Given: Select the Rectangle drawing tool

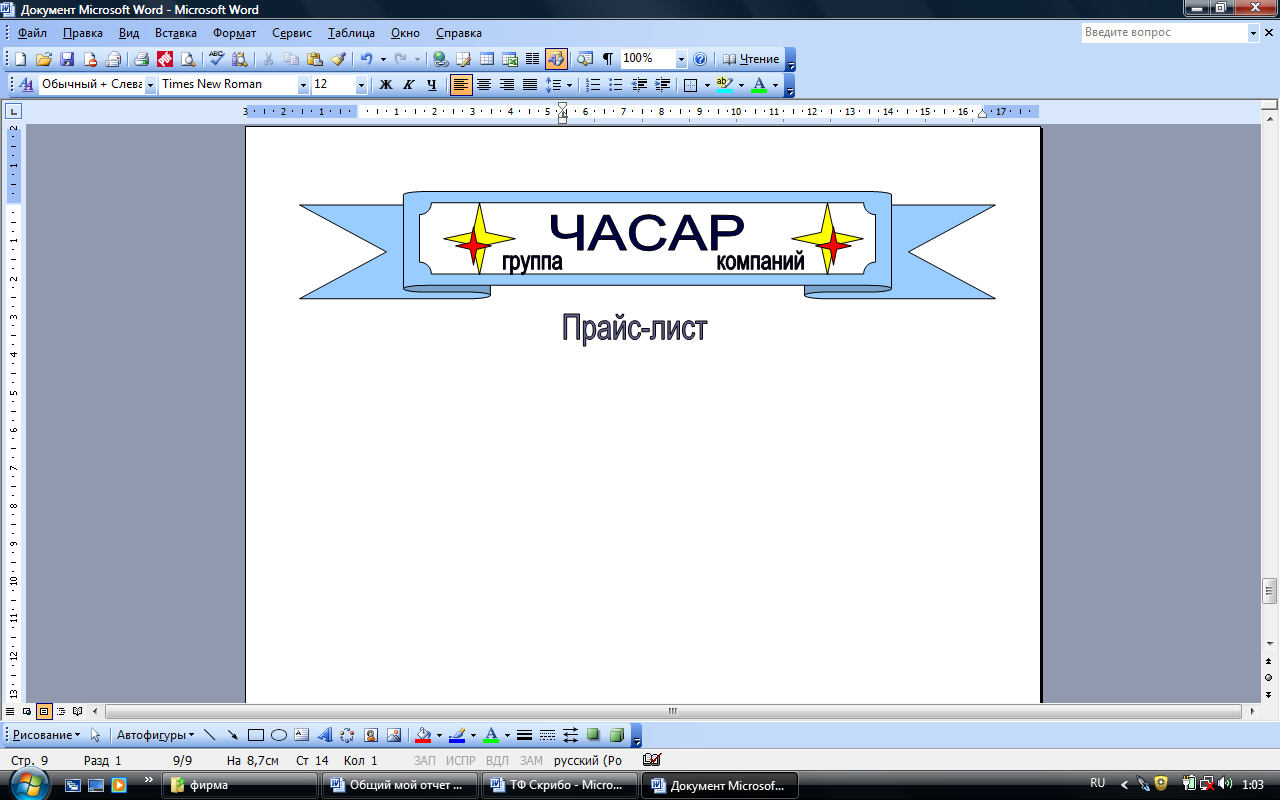Looking at the screenshot, I should pos(255,735).
